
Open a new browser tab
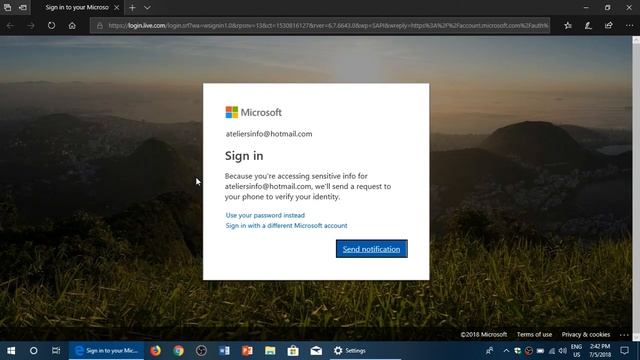coord(132,7)
